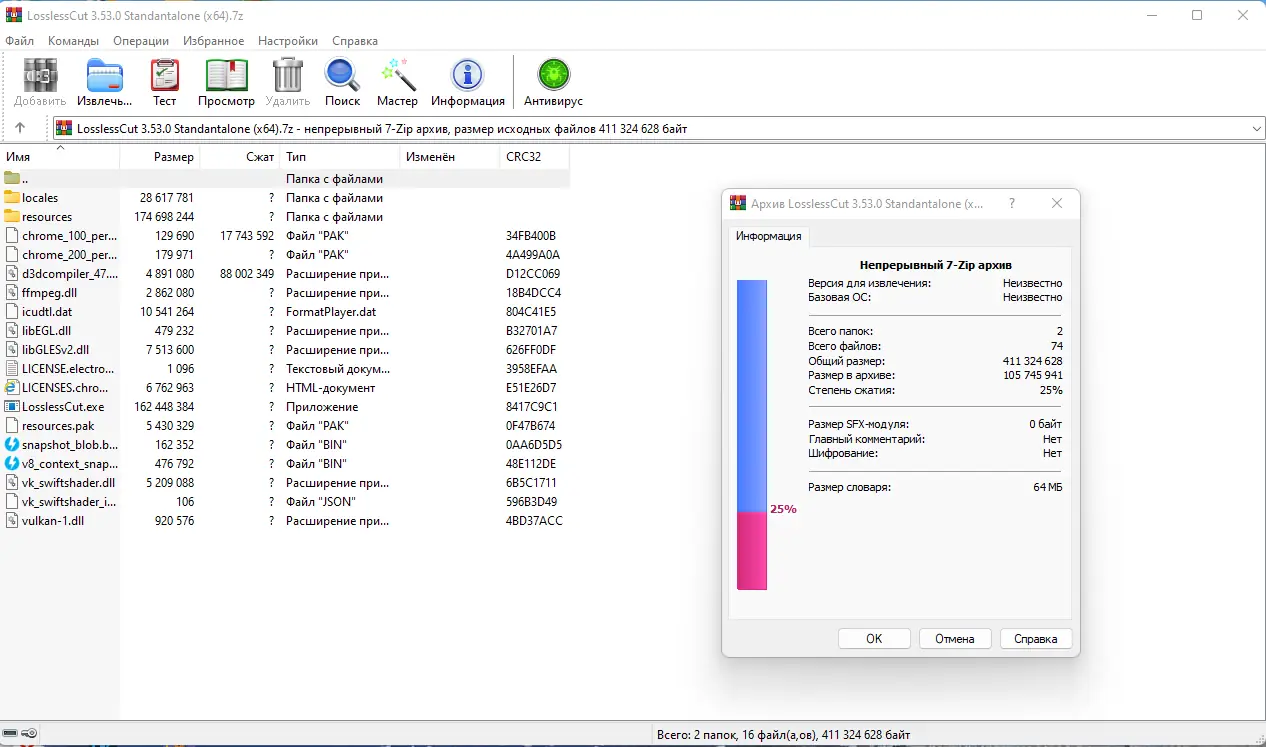Click the d3dcompiler_47 dll file icon
Image resolution: width=1266 pixels, height=747 pixels.
pyautogui.click(x=12, y=274)
